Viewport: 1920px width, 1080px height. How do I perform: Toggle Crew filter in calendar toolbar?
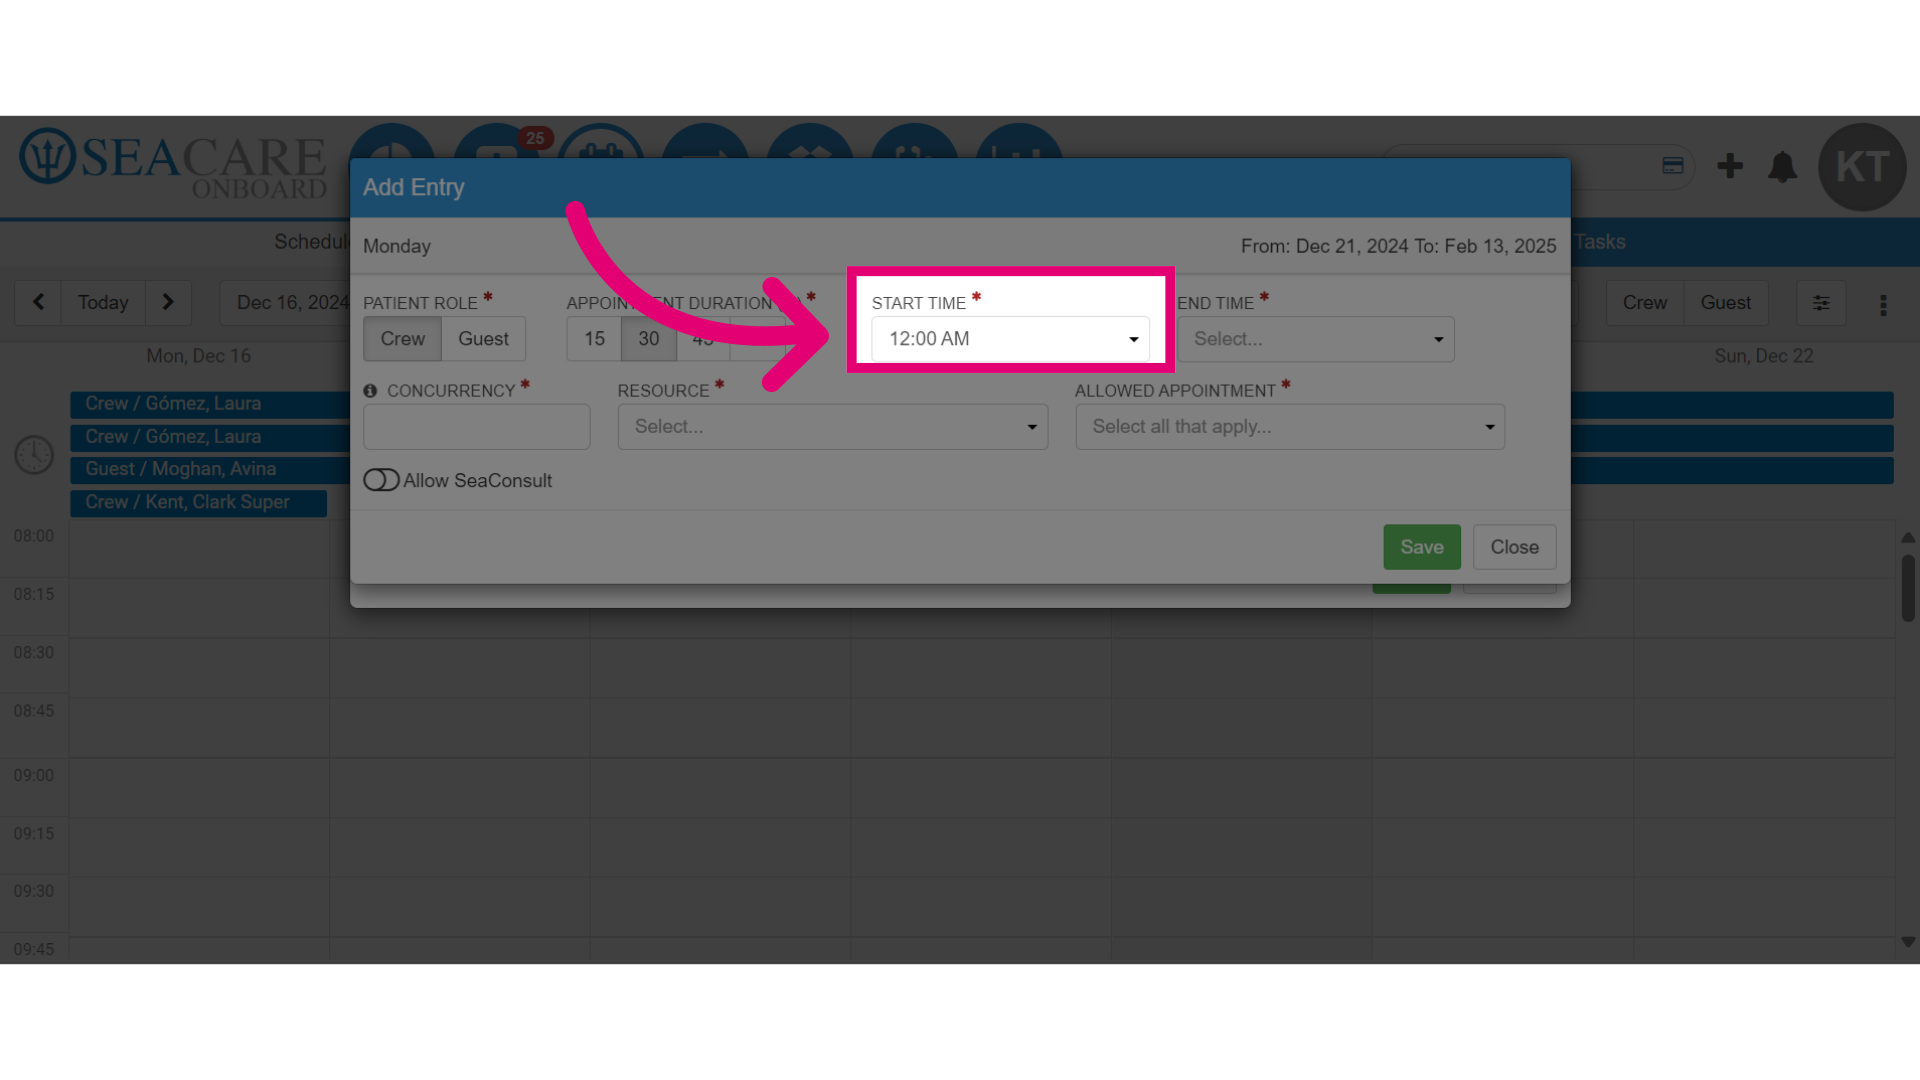tap(1644, 303)
